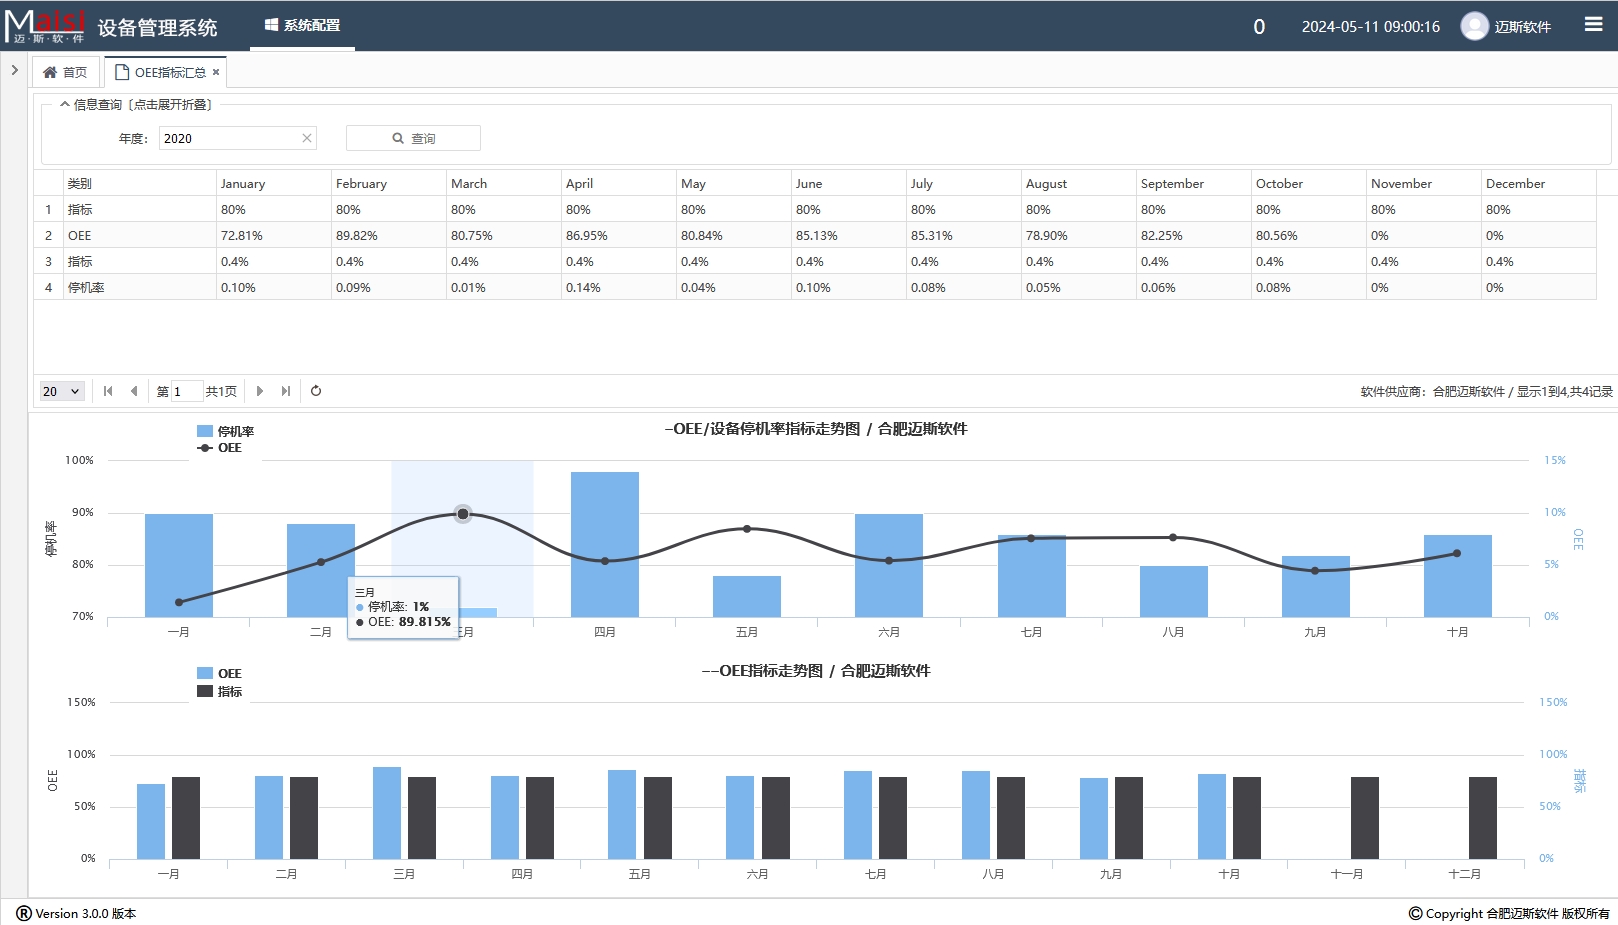This screenshot has height=925, width=1618.
Task: Click the 查询 search button
Action: 413,138
